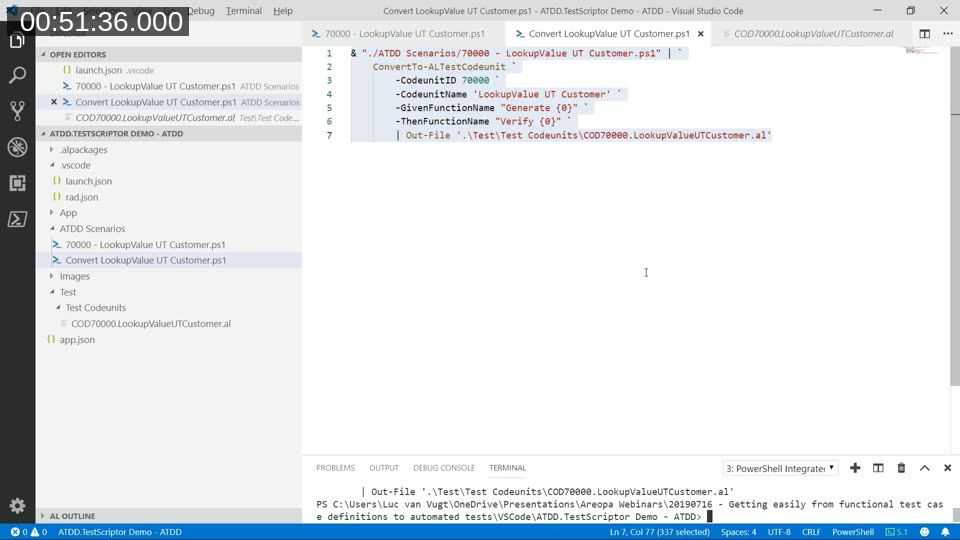
Task: Open editor More Actions ellipsis
Action: point(948,34)
